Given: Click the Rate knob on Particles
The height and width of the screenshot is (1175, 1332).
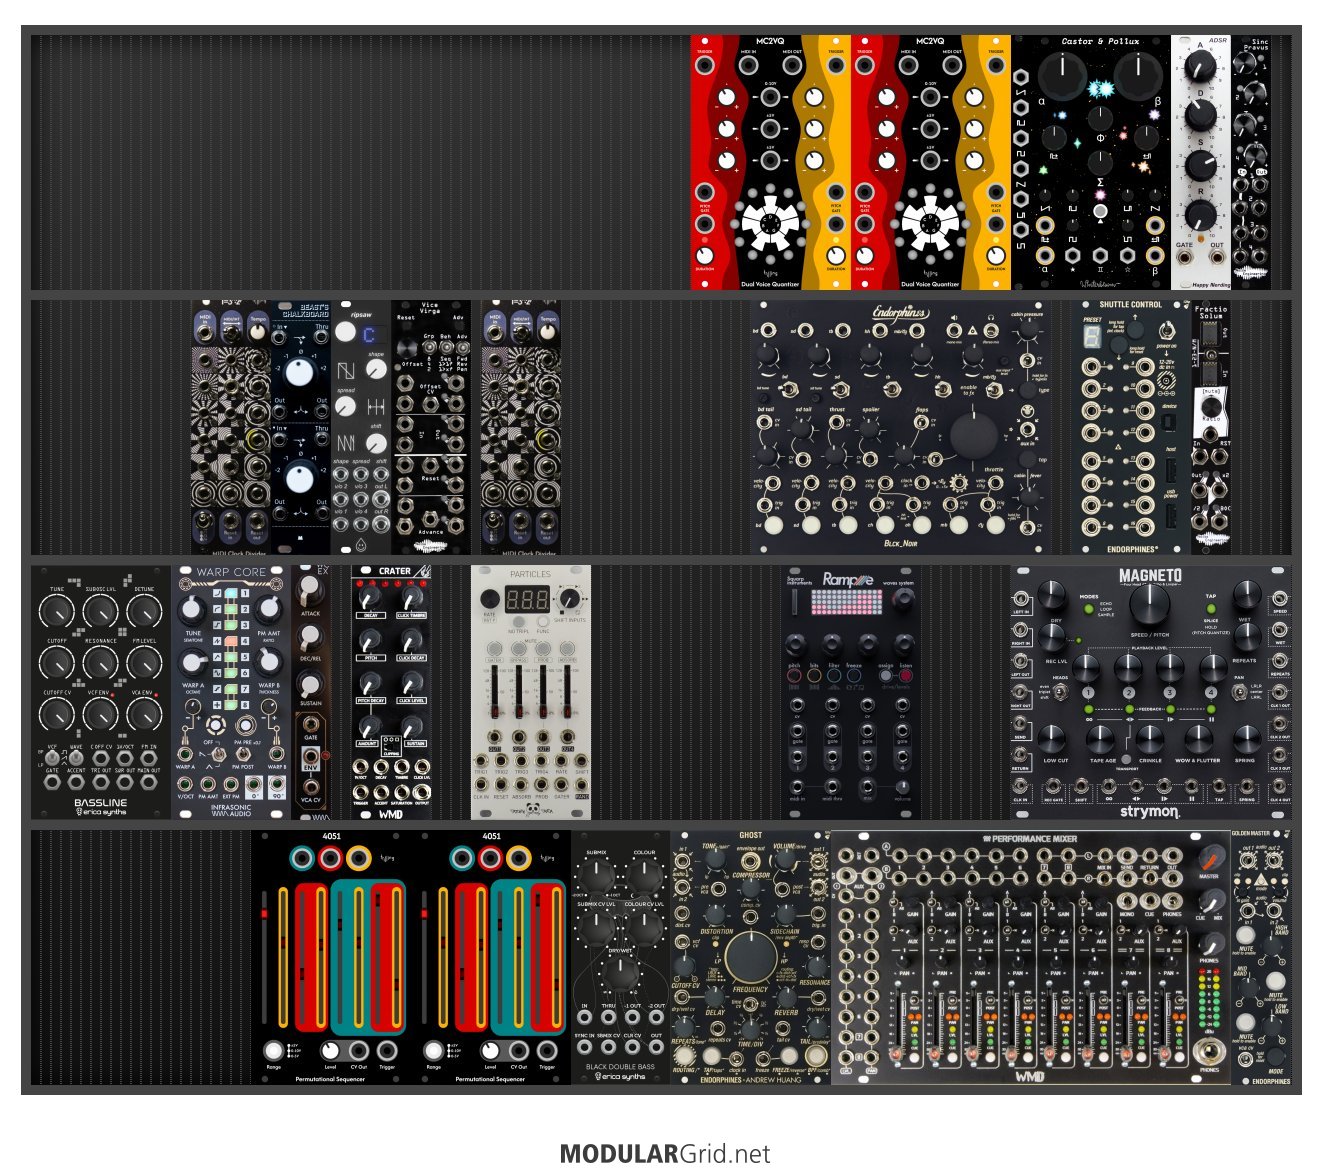Looking at the screenshot, I should pyautogui.click(x=489, y=600).
